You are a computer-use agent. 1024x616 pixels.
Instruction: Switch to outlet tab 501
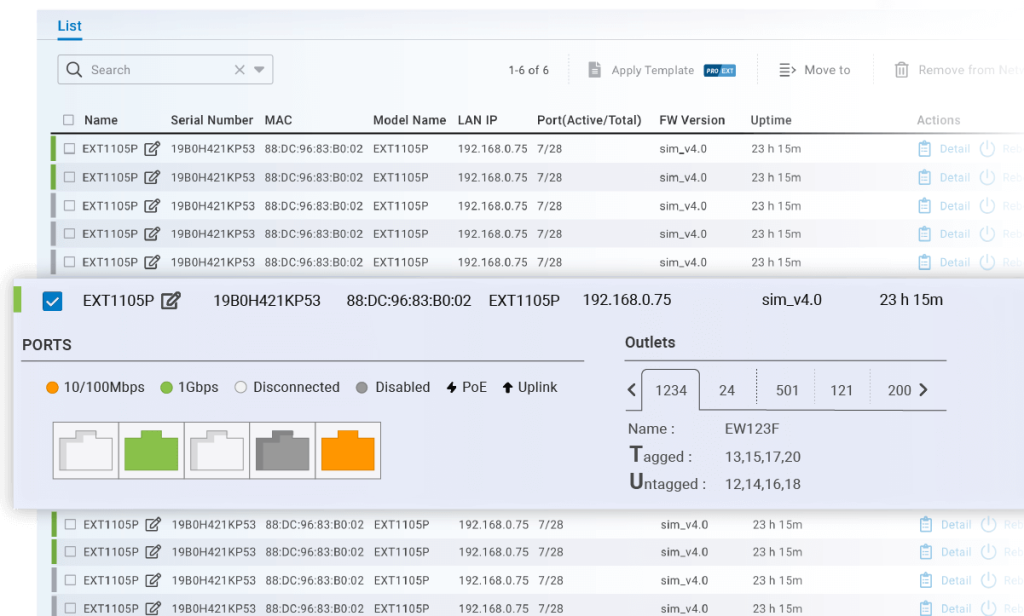coord(787,390)
